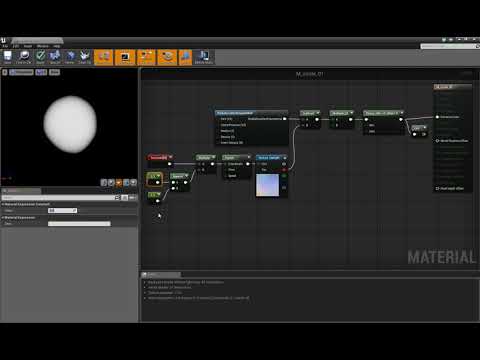Open the File menu
This screenshot has height=360, width=480.
(x=5, y=46)
